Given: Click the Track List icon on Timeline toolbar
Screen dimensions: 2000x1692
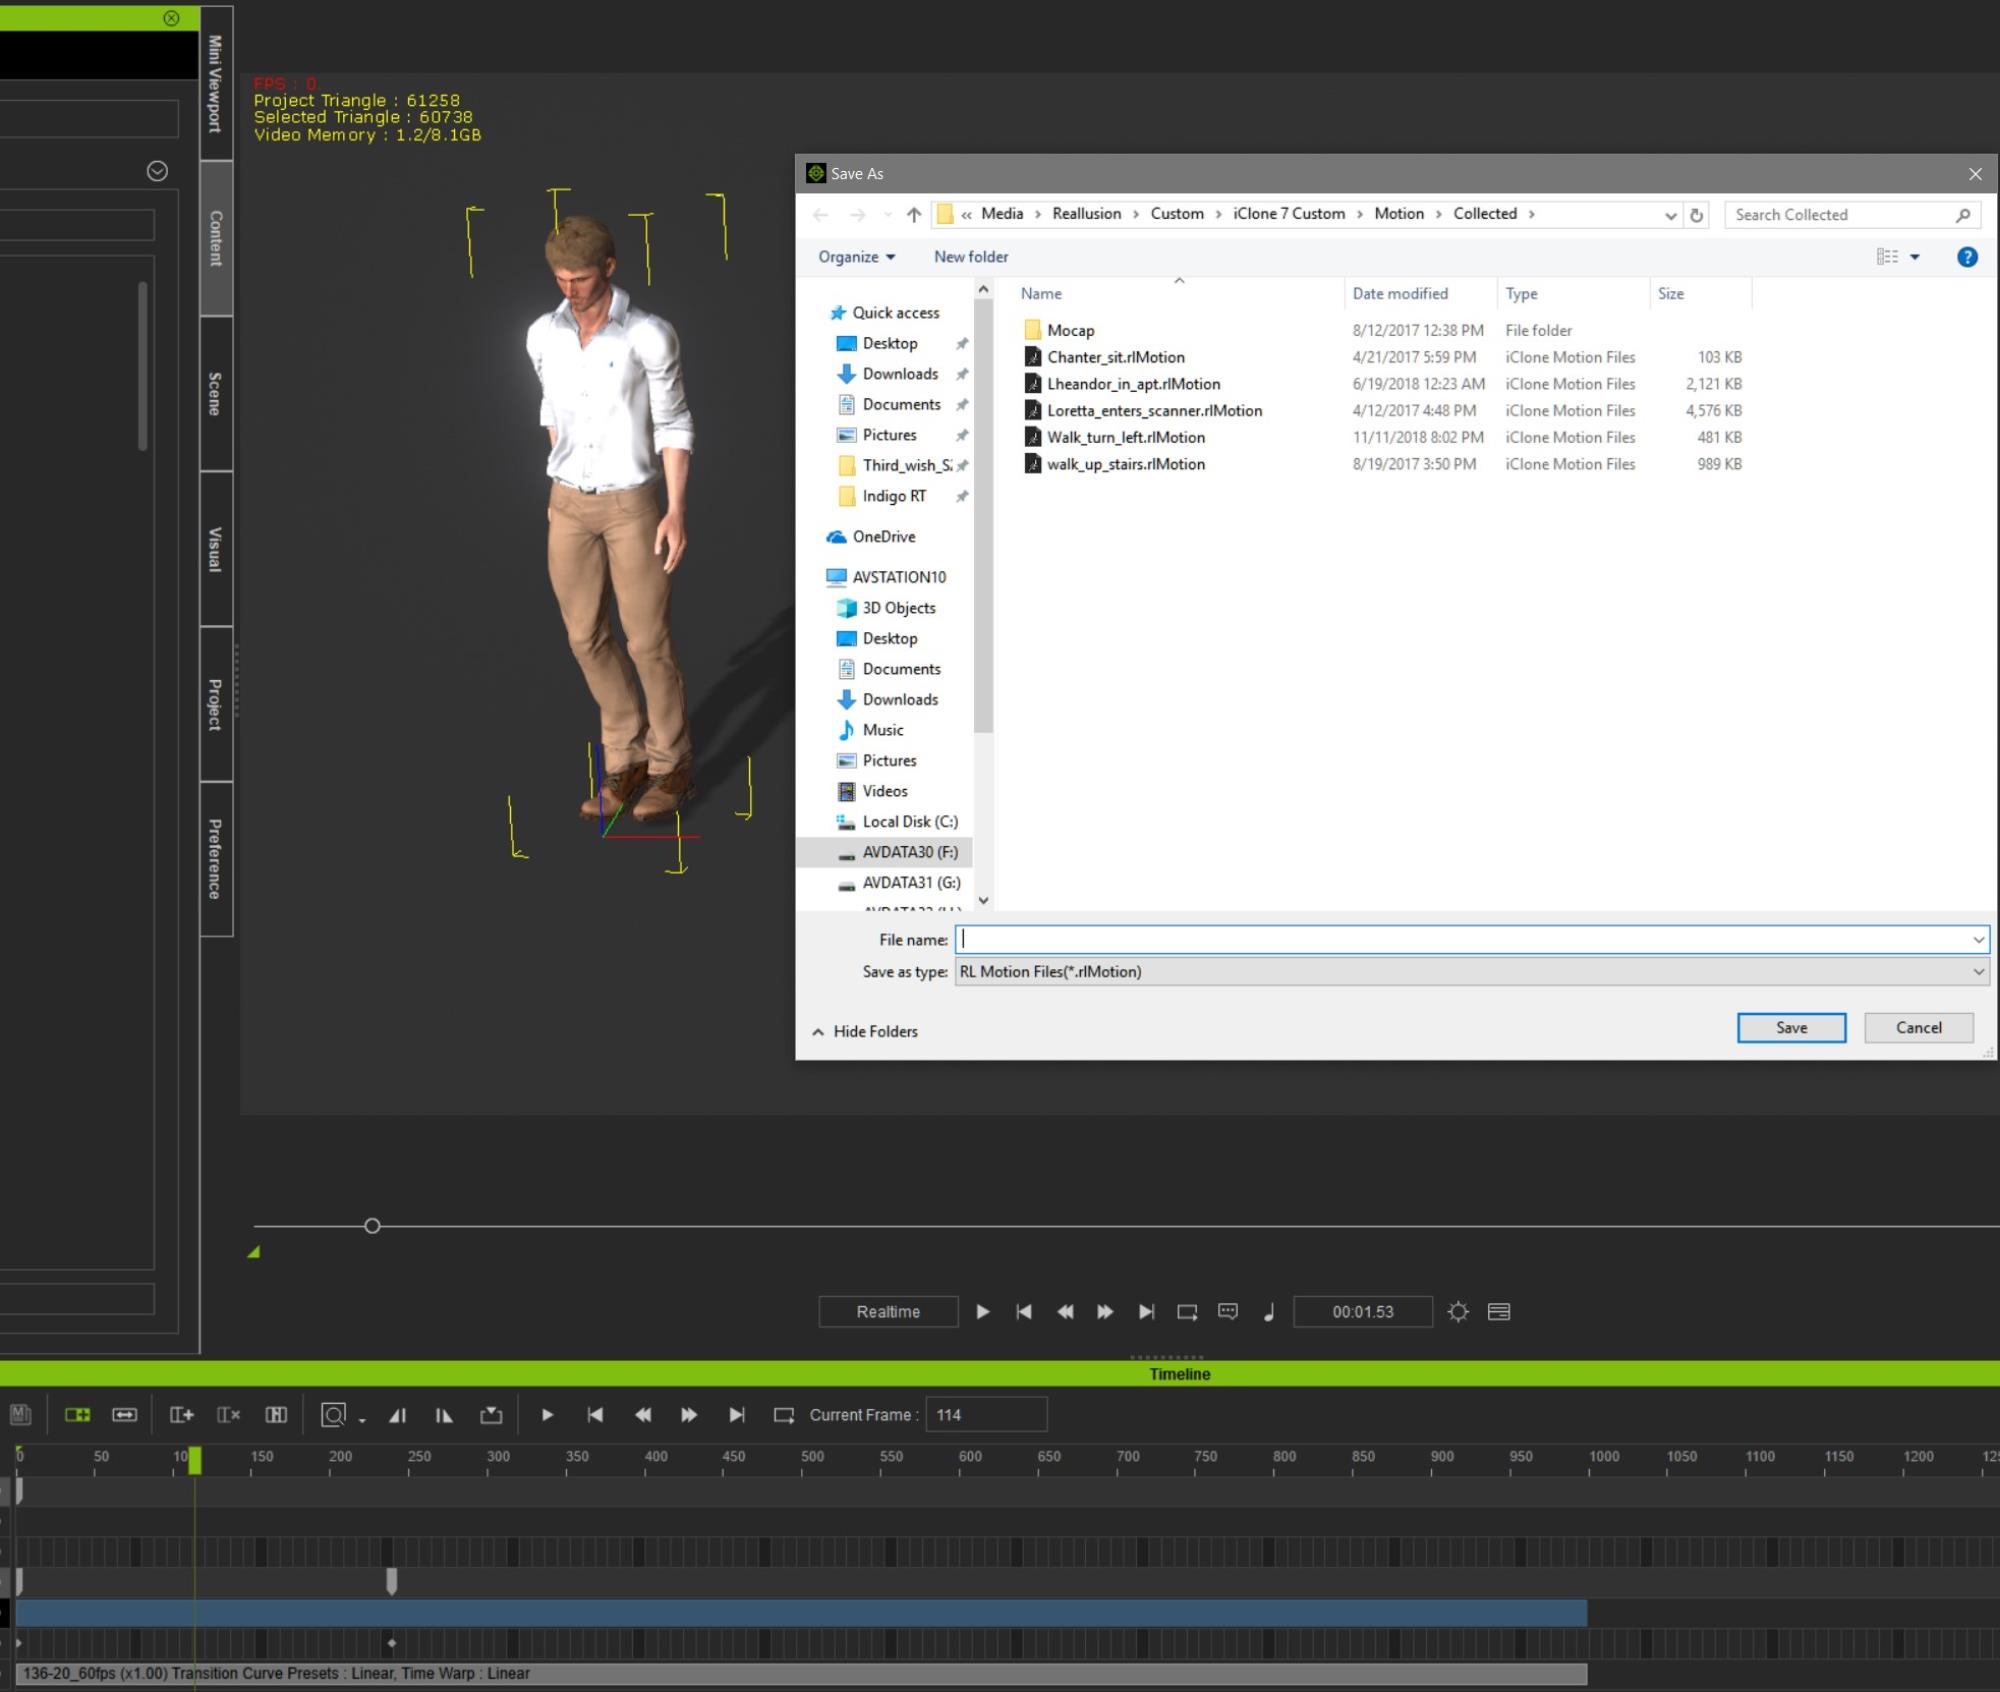Looking at the screenshot, I should (21, 1415).
